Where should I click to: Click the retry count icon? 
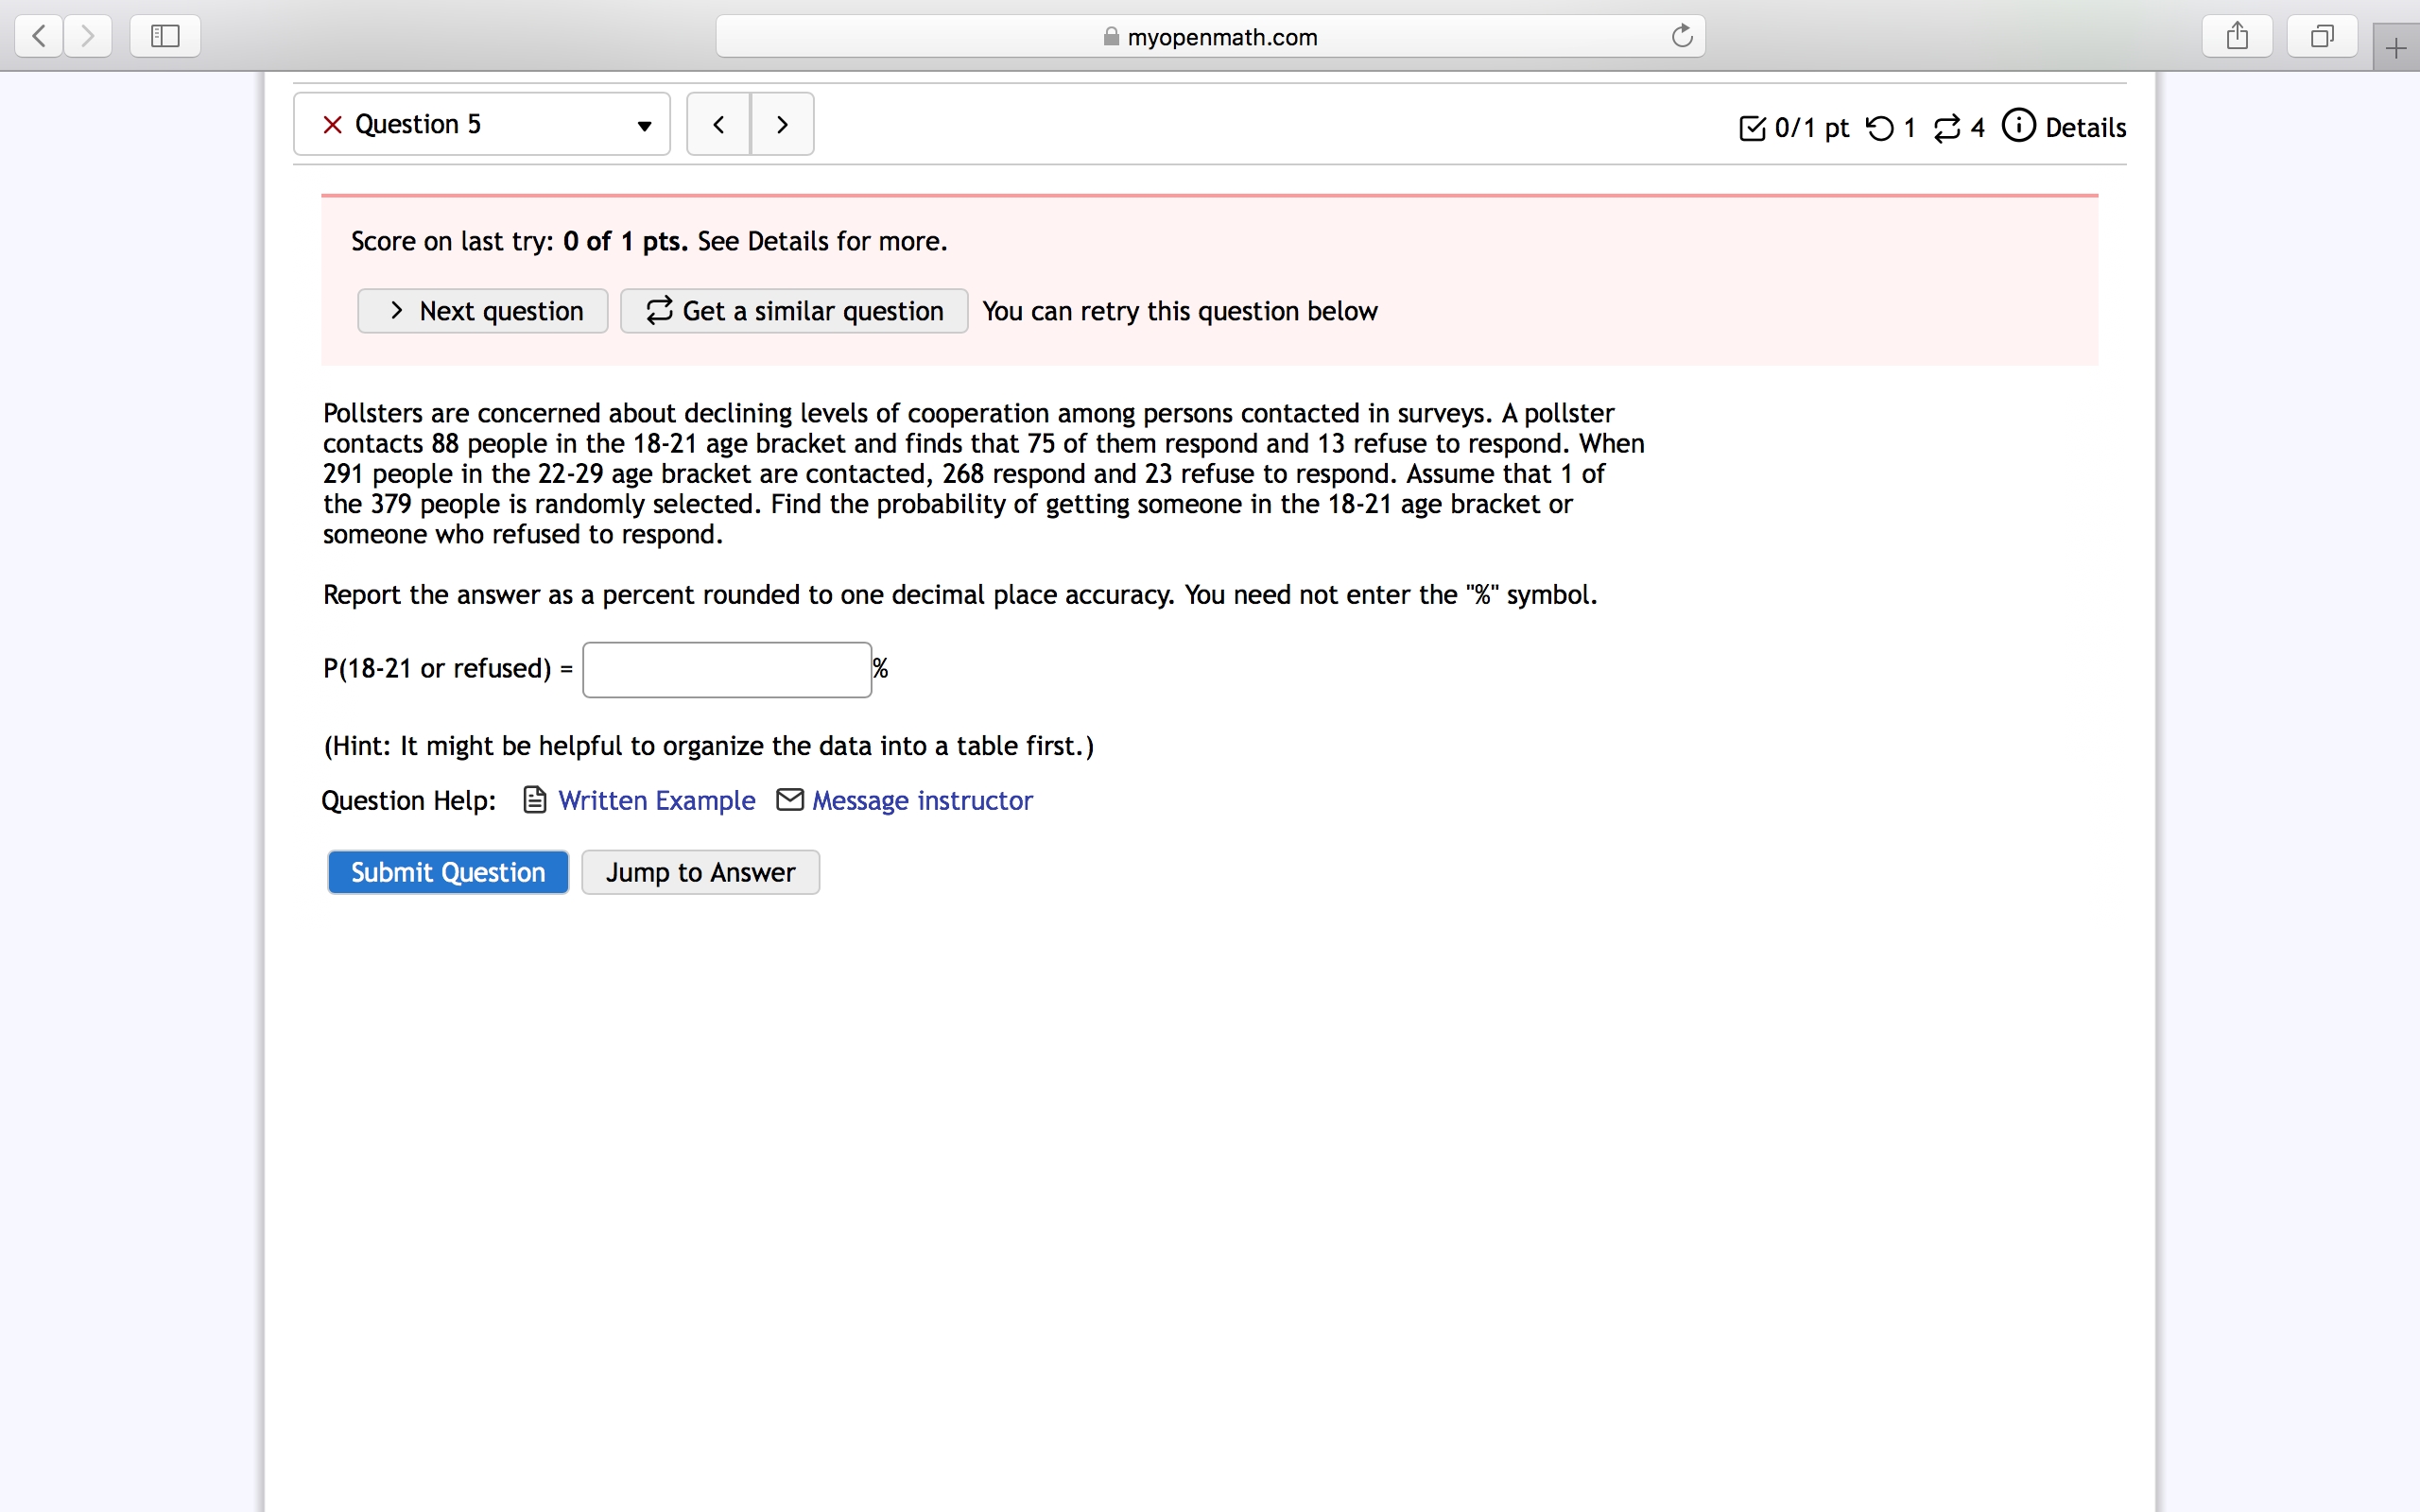[1880, 128]
